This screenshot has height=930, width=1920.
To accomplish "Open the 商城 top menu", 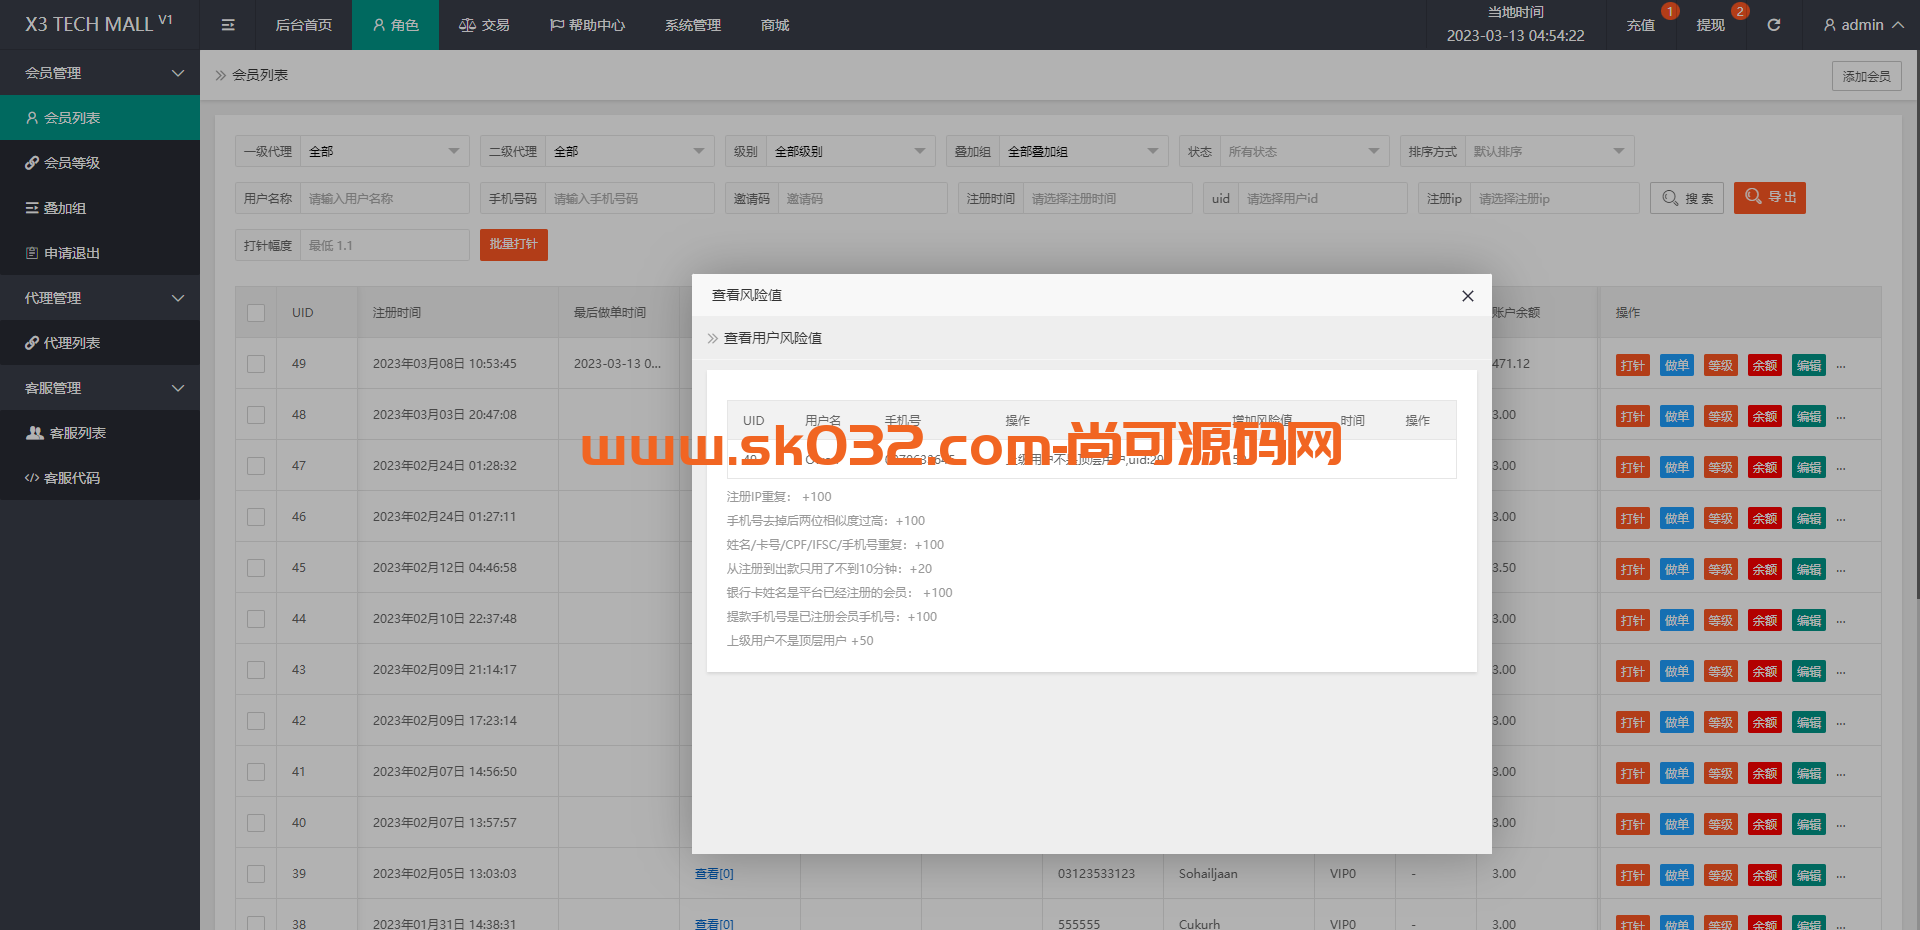I will tap(775, 25).
